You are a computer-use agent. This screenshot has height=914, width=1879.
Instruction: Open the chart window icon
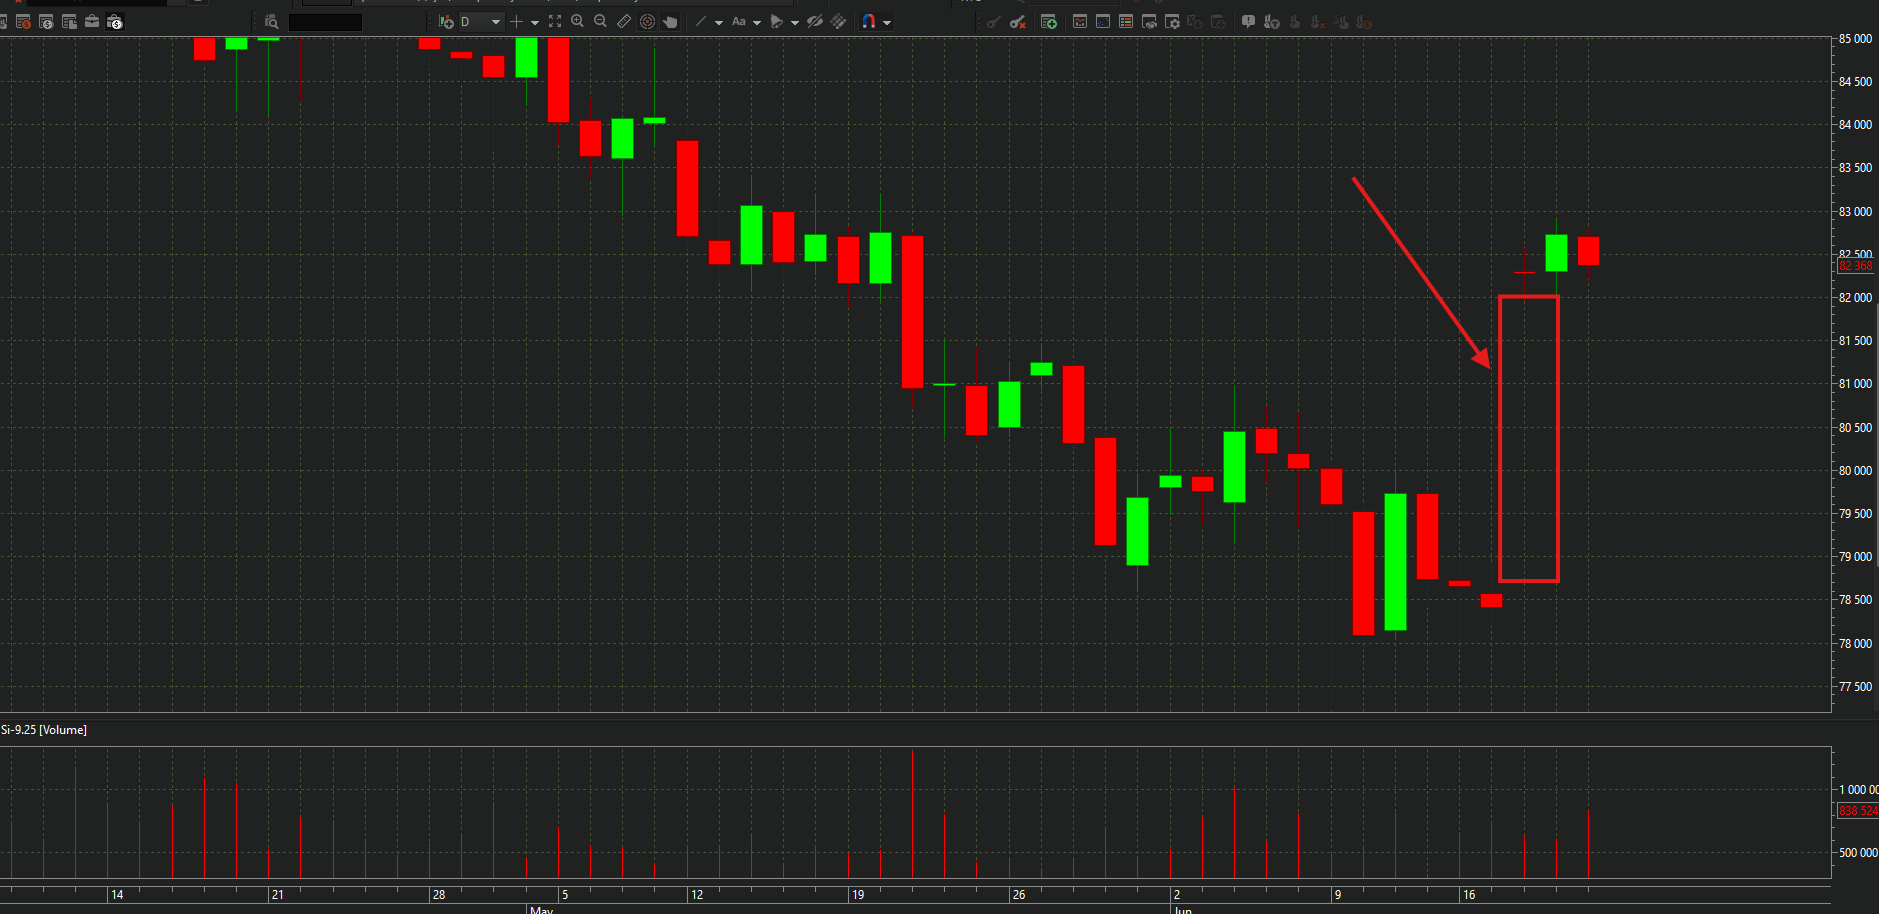pos(1080,21)
